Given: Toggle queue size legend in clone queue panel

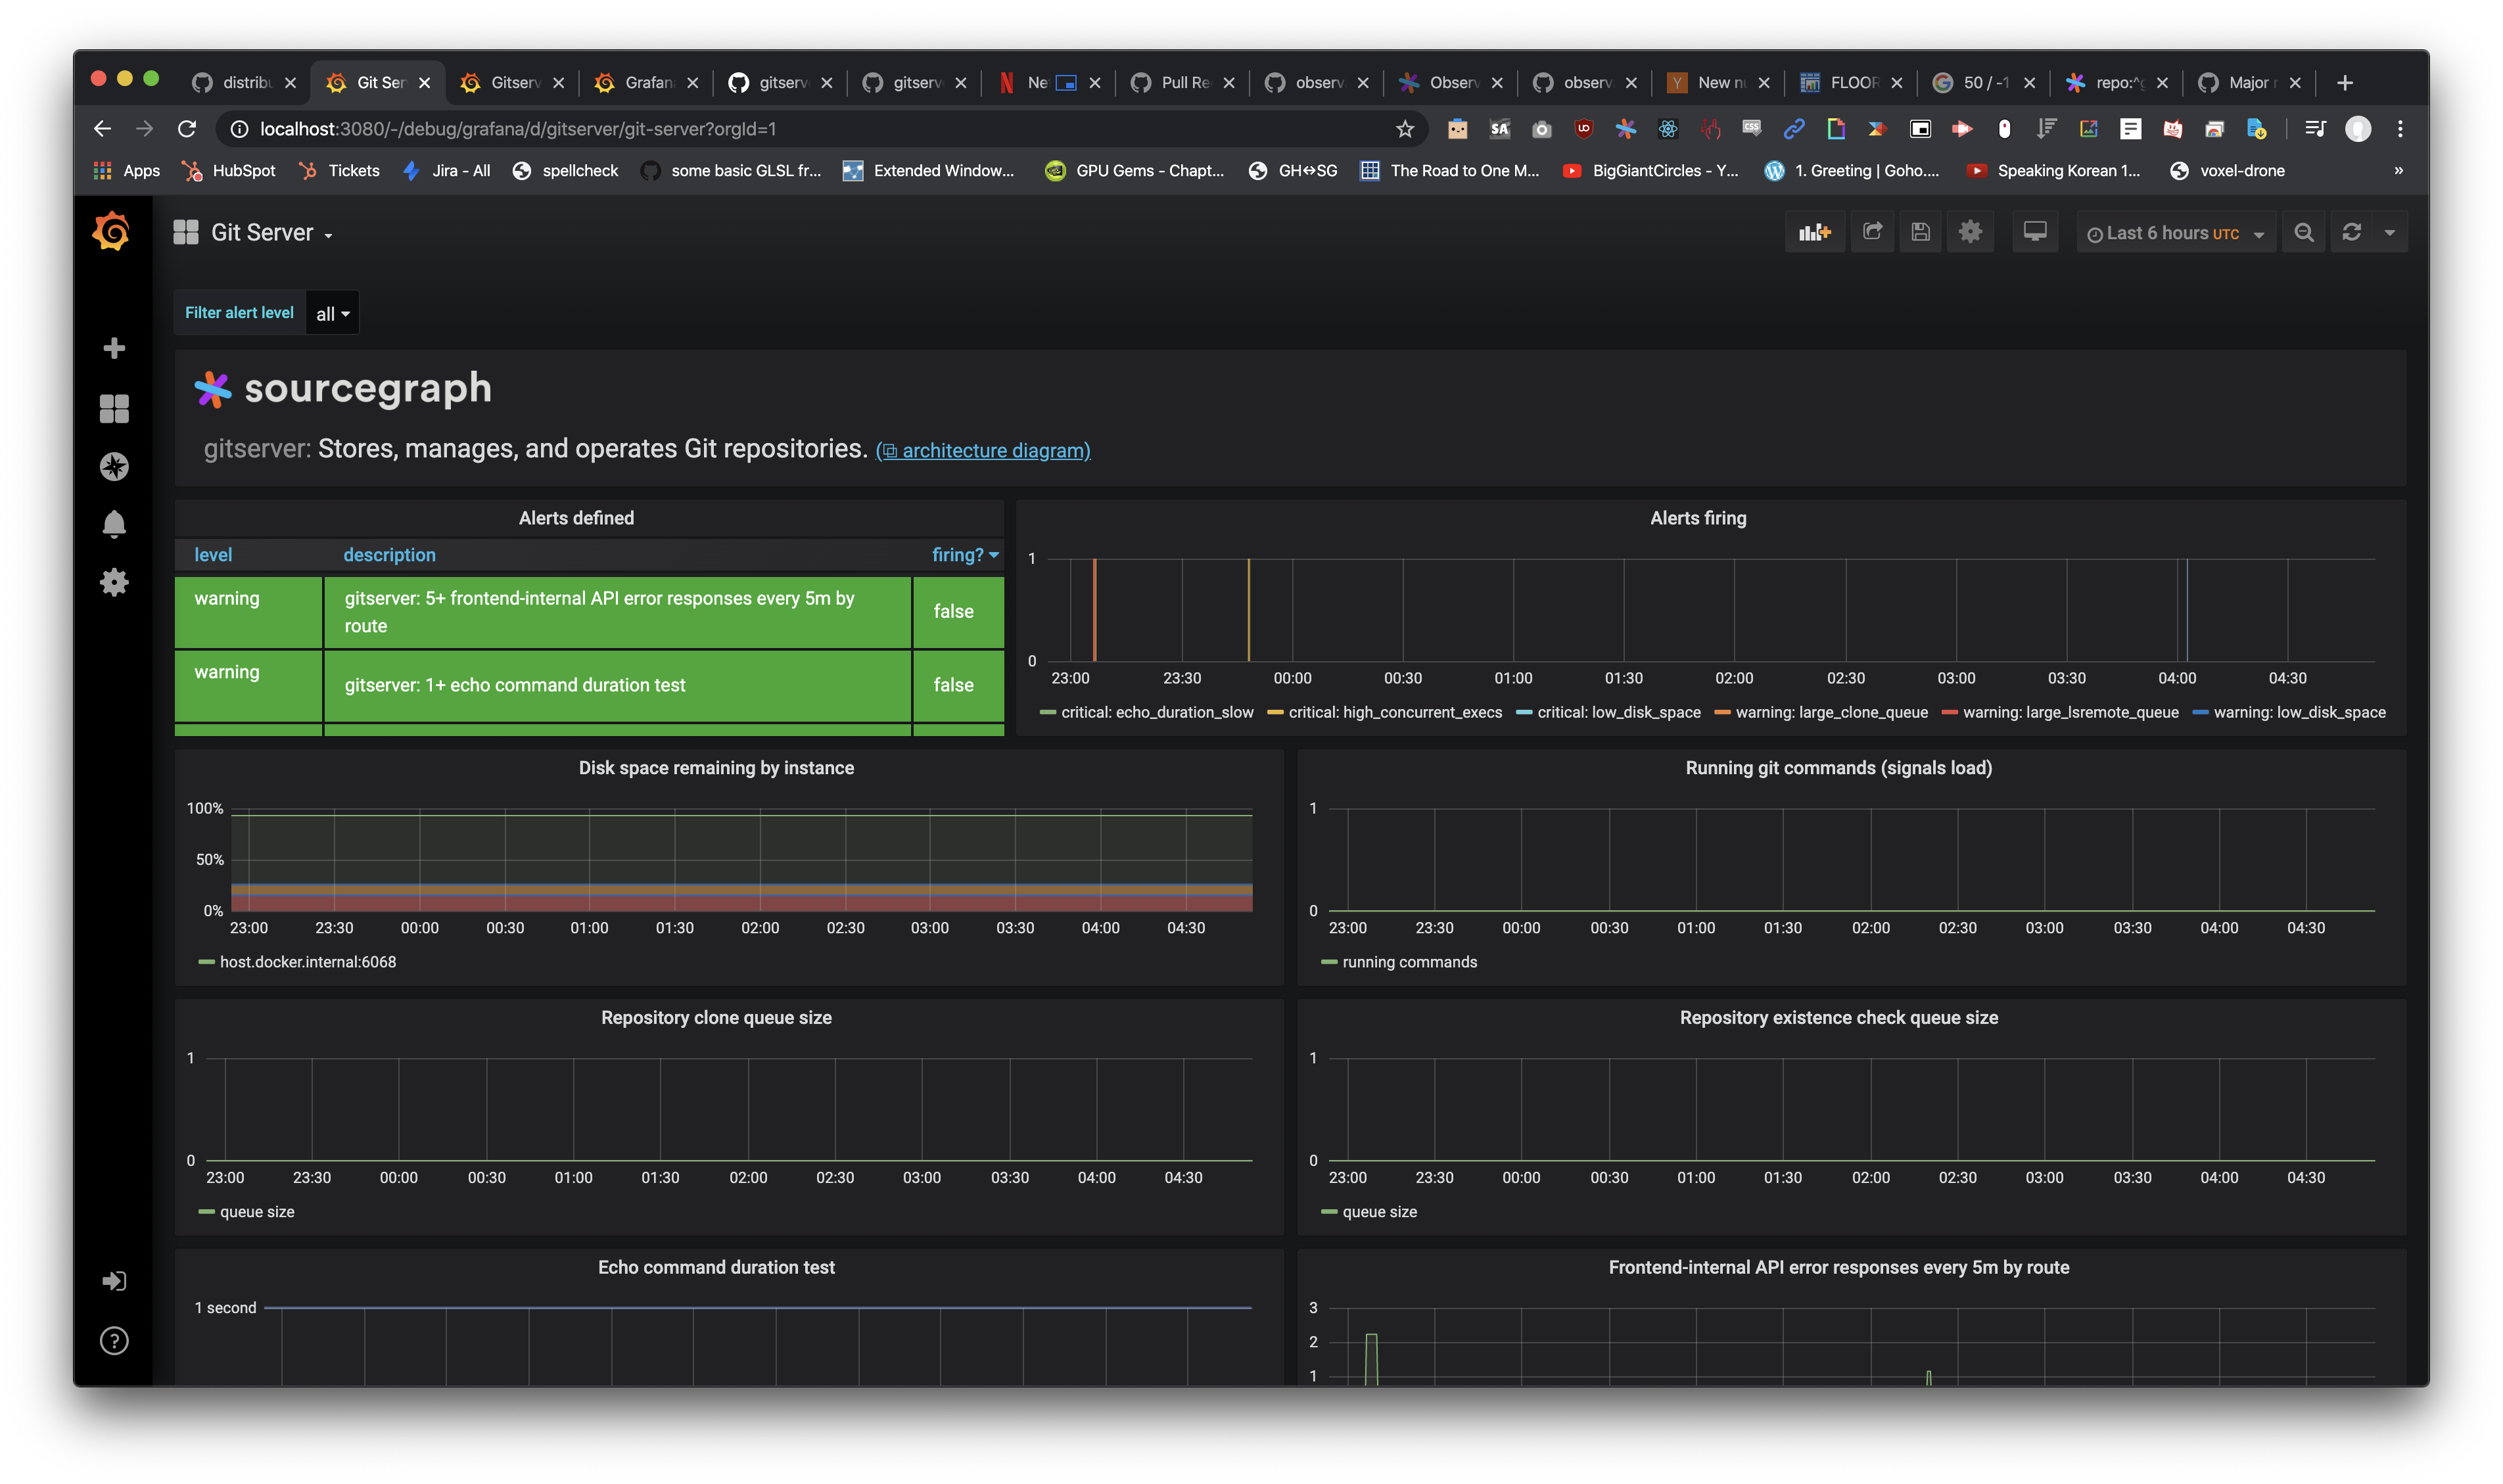Looking at the screenshot, I should tap(257, 1212).
